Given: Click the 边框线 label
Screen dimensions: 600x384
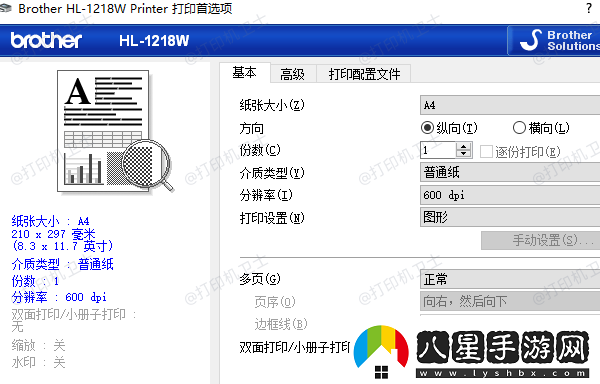Looking at the screenshot, I should (x=281, y=324).
